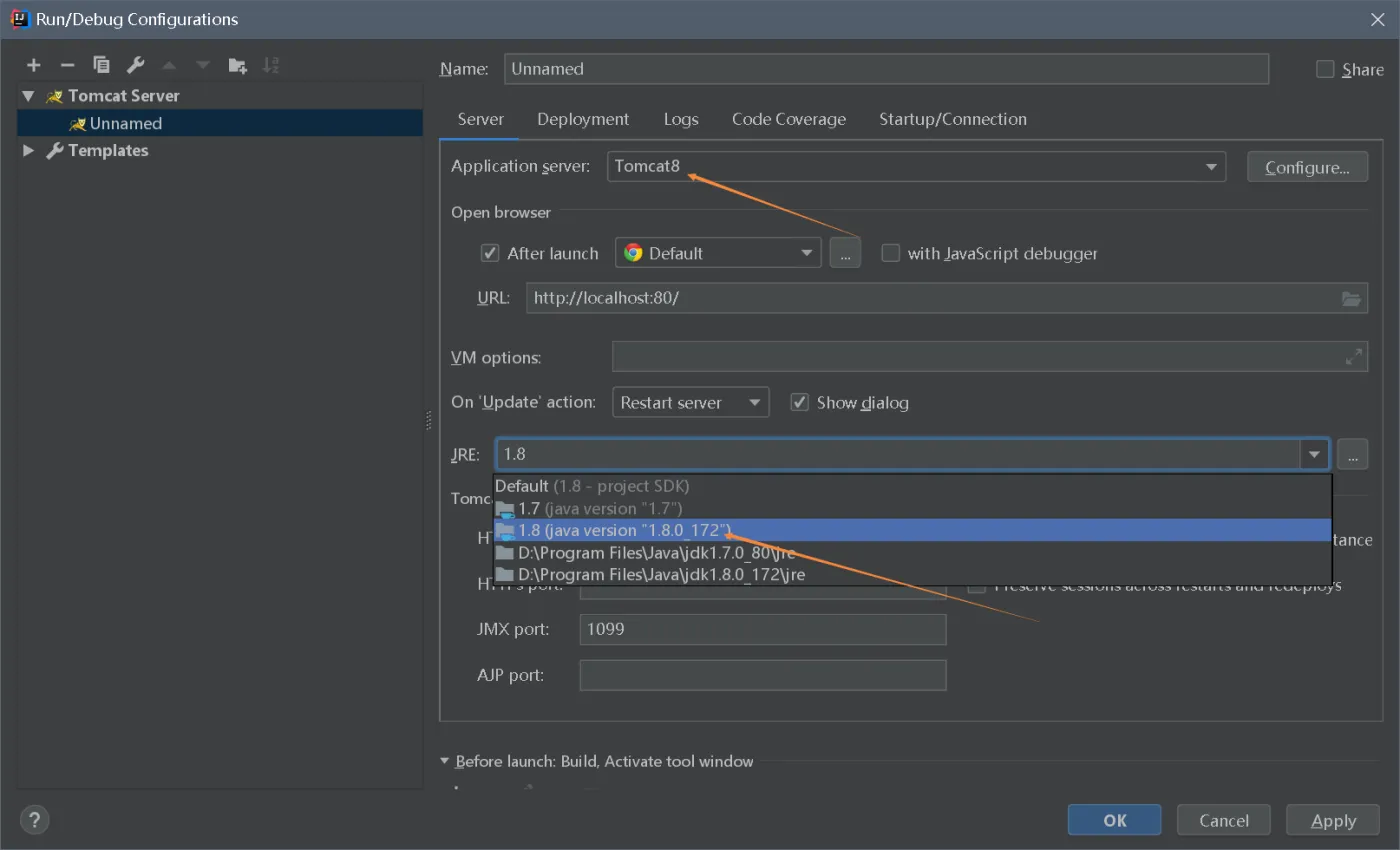This screenshot has height=850, width=1400.
Task: Select the Templates tree item
Action: pyautogui.click(x=108, y=150)
